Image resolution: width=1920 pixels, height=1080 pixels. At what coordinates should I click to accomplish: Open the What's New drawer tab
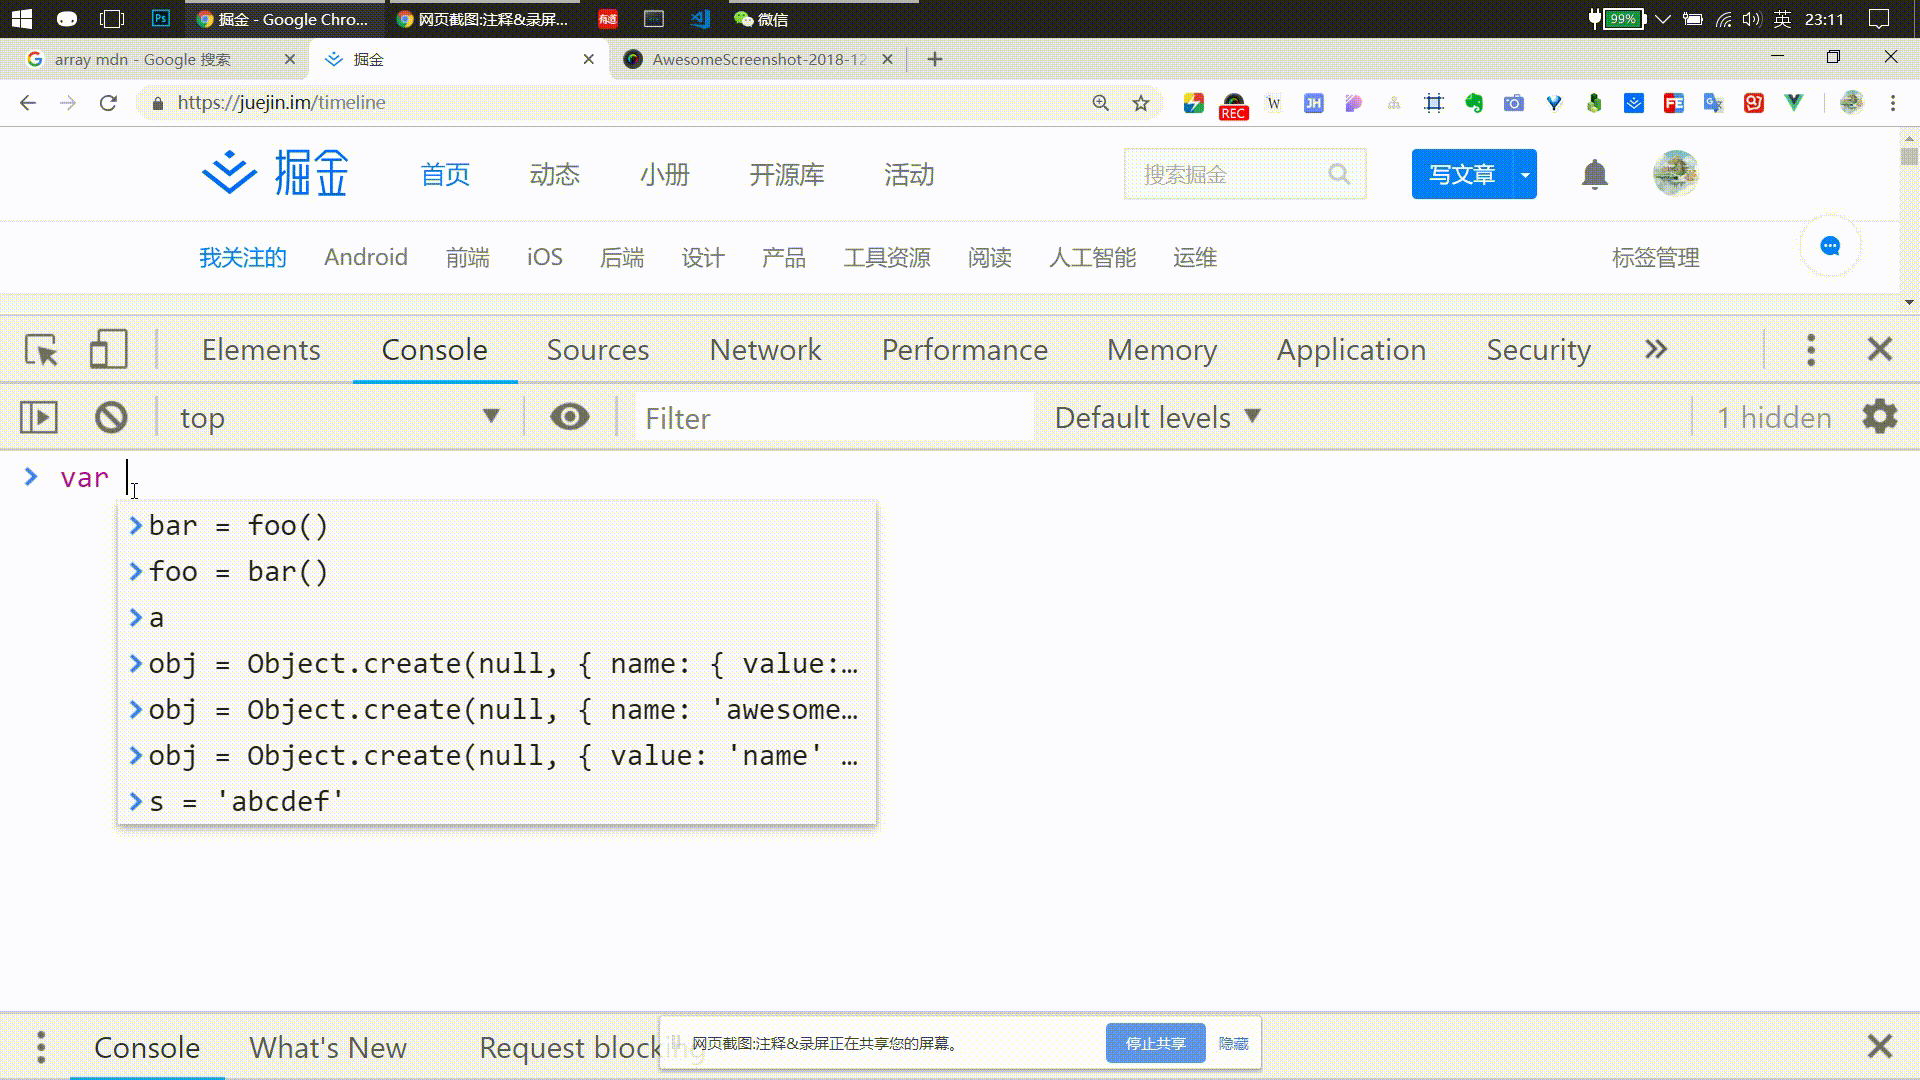point(328,1047)
